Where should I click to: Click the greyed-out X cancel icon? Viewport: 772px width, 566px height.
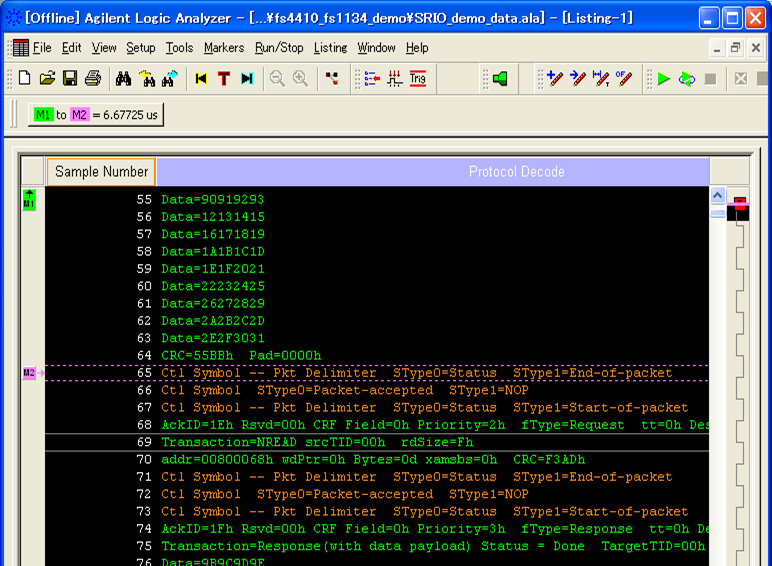pos(740,79)
